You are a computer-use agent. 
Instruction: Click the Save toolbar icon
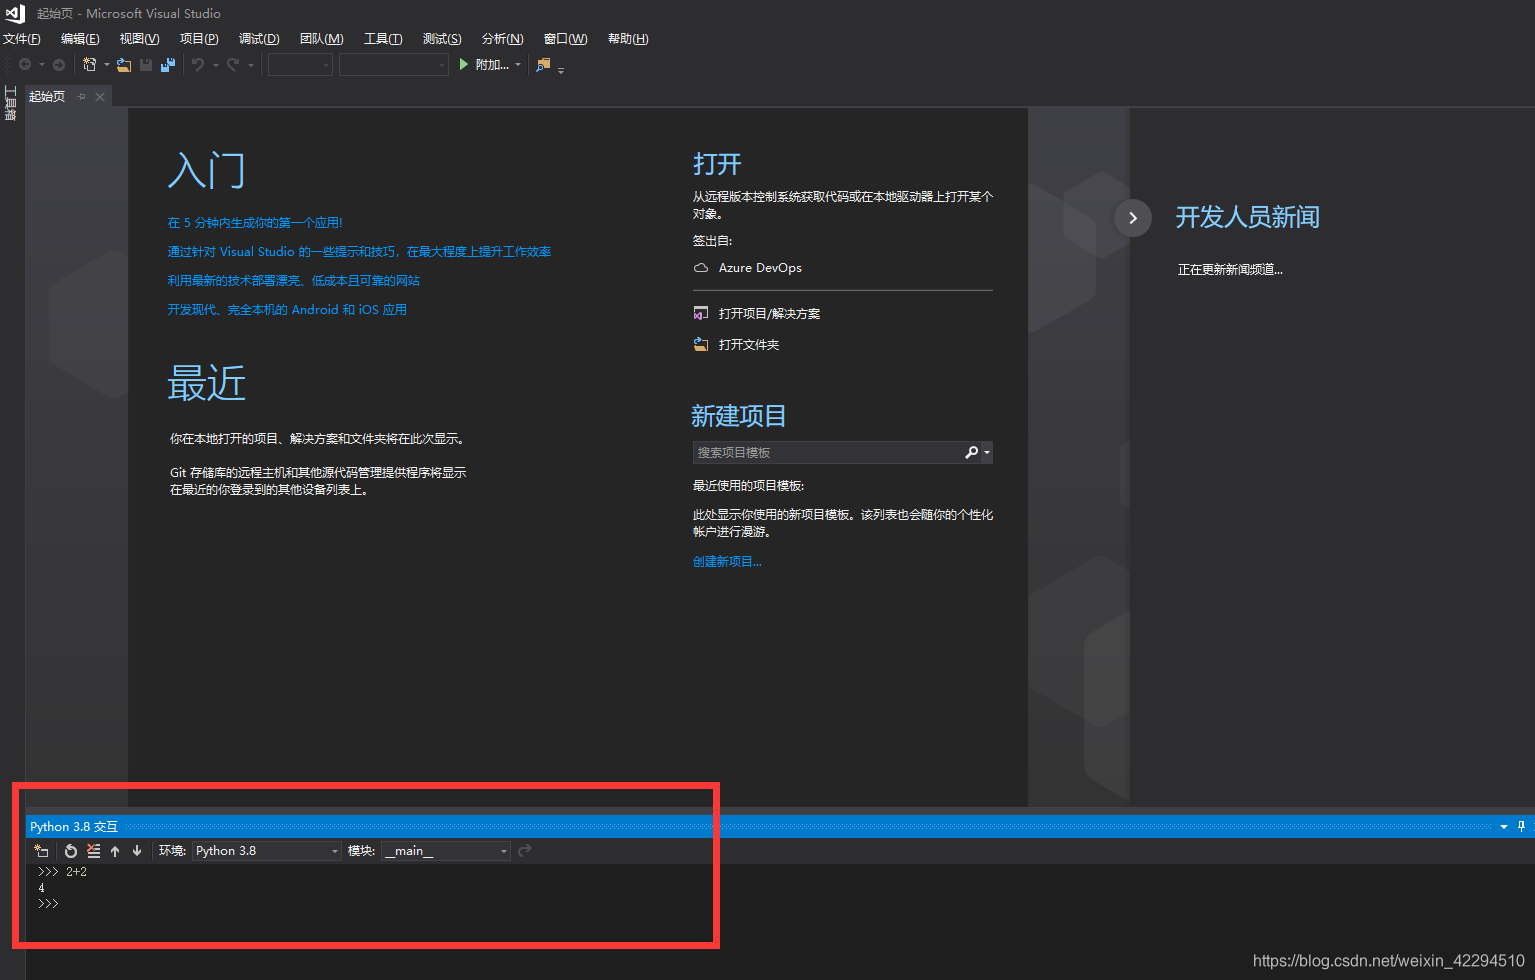pyautogui.click(x=146, y=65)
